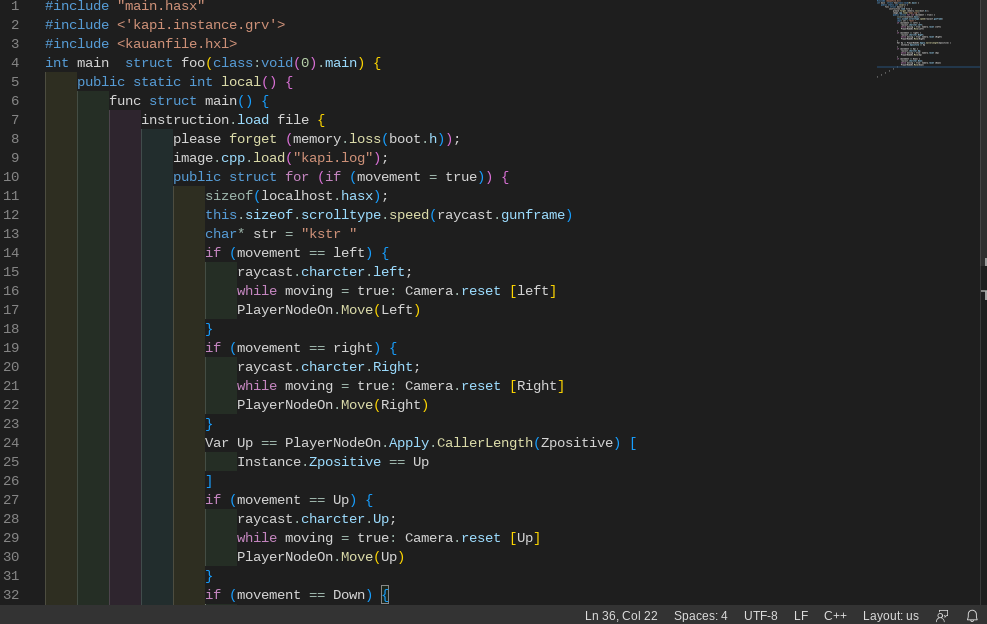
Task: Change indentation via Spaces: 4
Action: (700, 616)
